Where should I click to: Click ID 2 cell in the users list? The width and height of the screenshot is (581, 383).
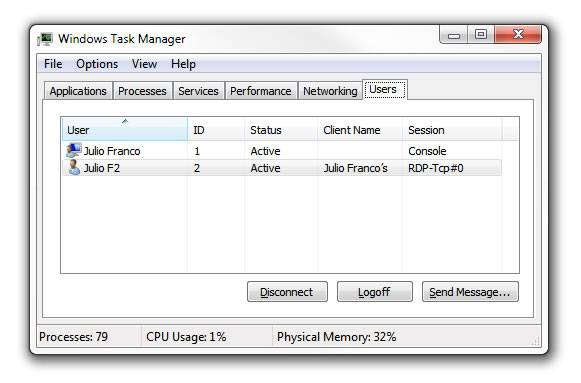pos(197,168)
